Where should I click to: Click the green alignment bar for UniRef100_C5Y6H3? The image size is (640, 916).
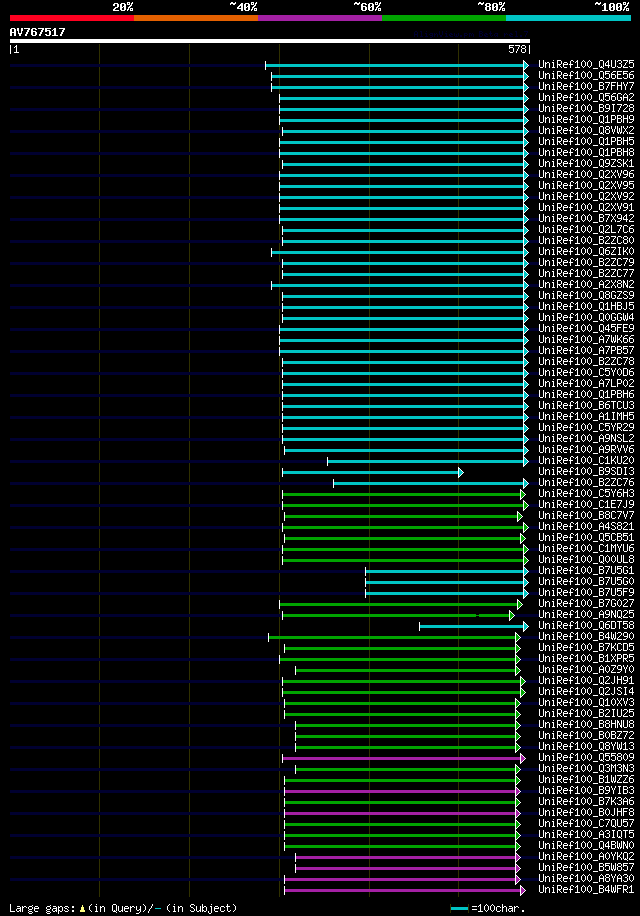[x=404, y=494]
